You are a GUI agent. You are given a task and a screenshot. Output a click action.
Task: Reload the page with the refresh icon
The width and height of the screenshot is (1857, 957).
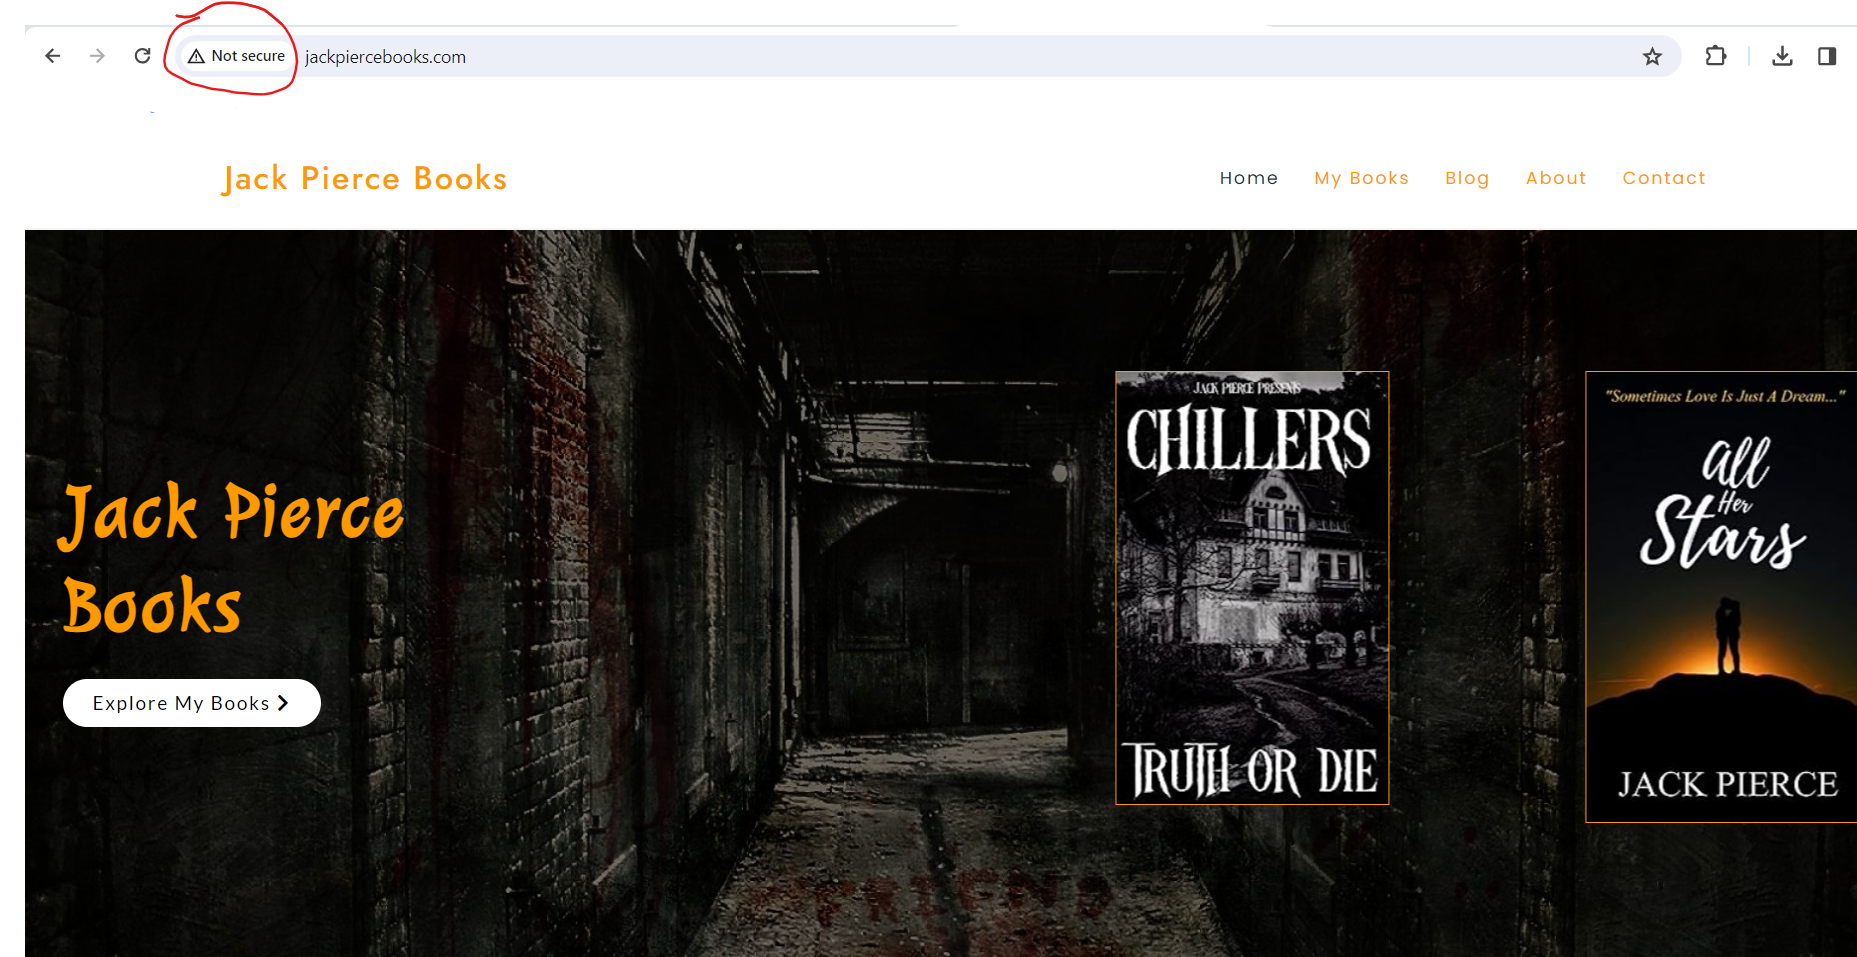[142, 56]
